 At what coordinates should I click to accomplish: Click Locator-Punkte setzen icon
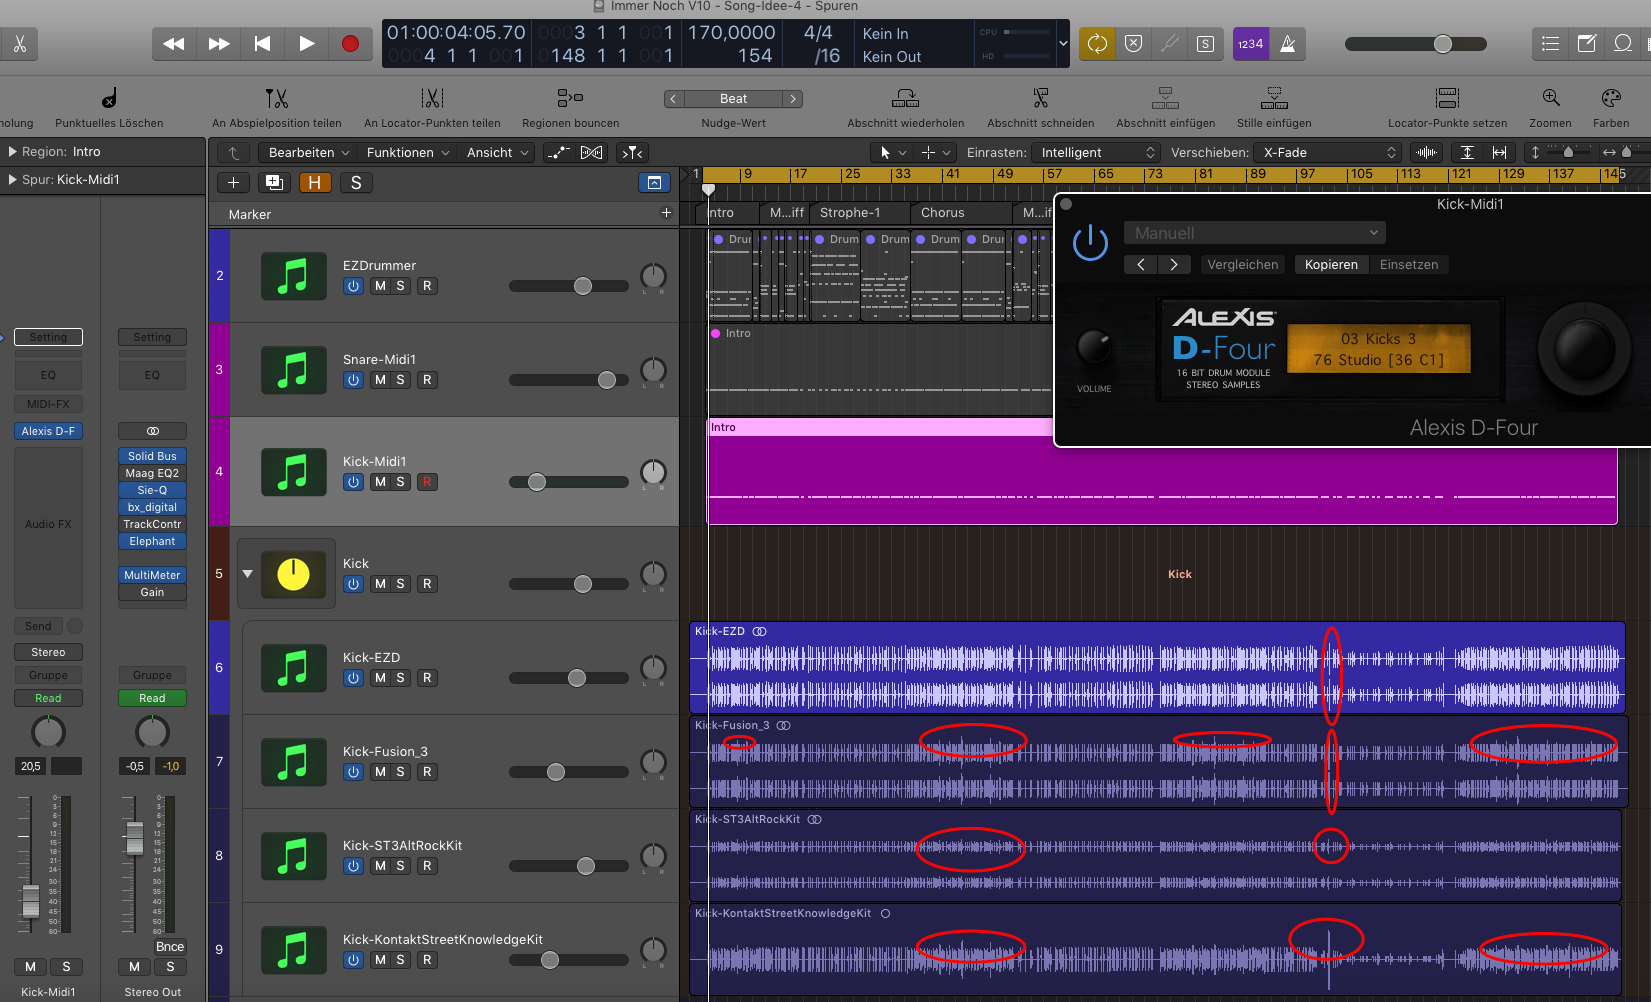point(1447,98)
